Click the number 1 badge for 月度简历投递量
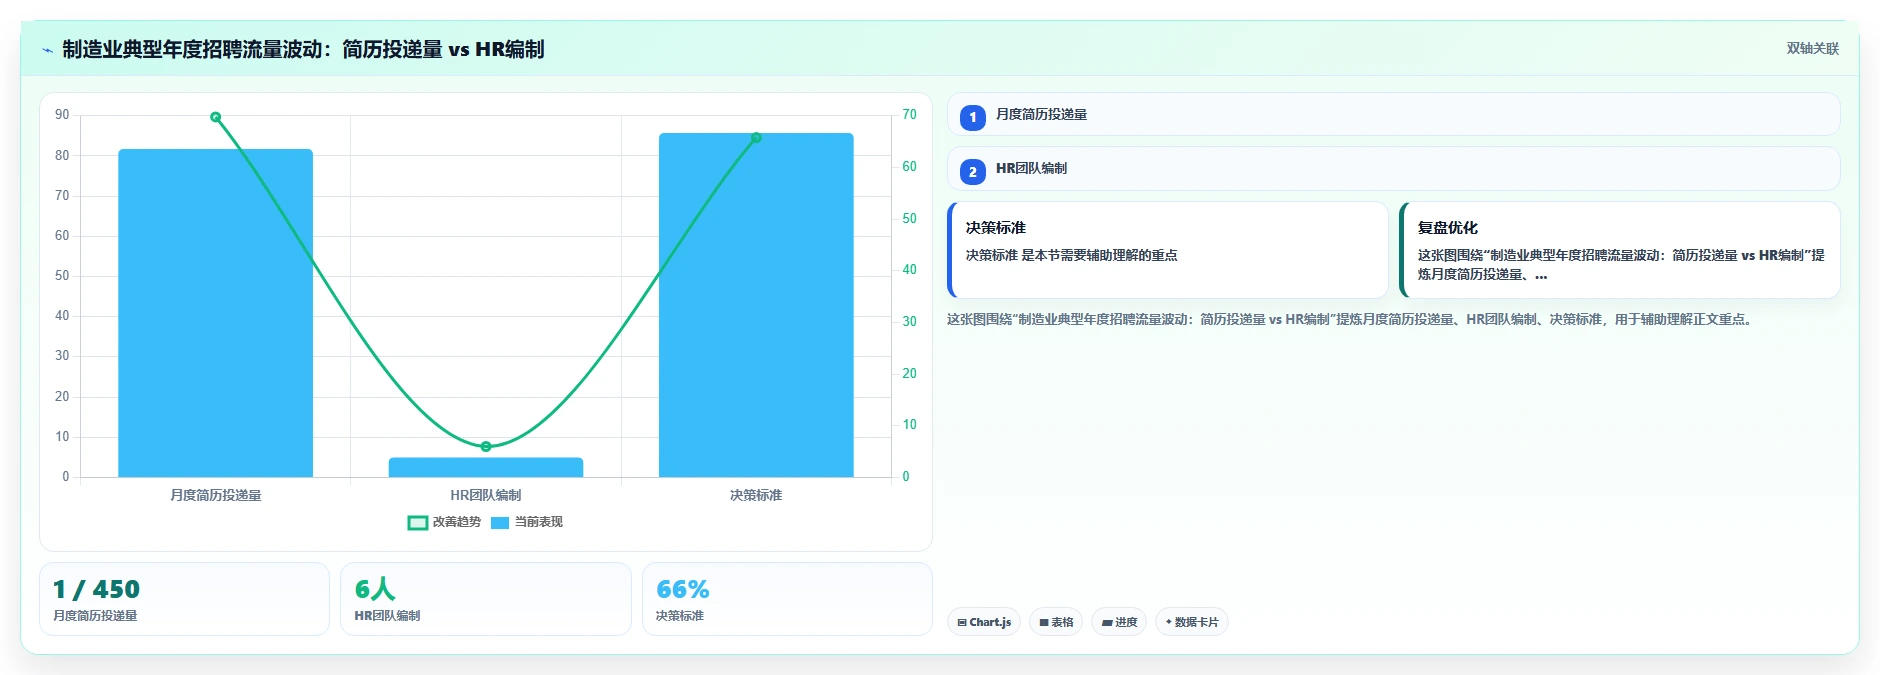Image resolution: width=1880 pixels, height=675 pixels. point(972,117)
